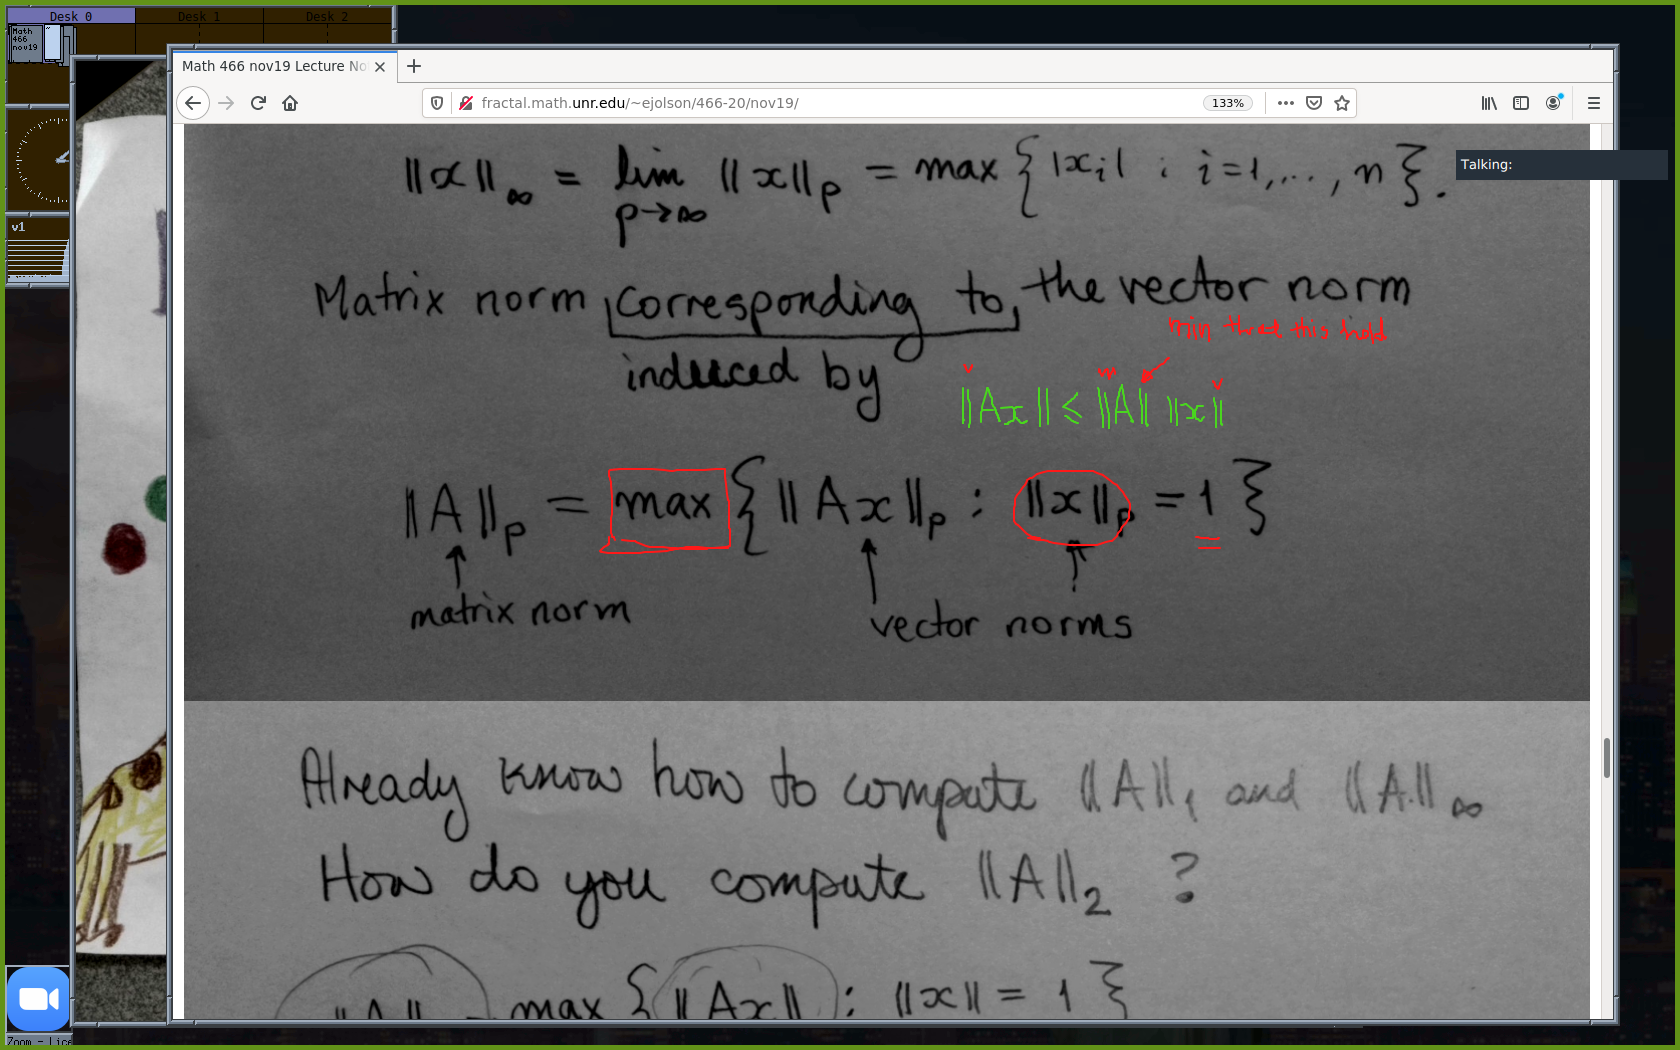Reset the 133% zoom level
This screenshot has height=1050, width=1680.
[1227, 103]
